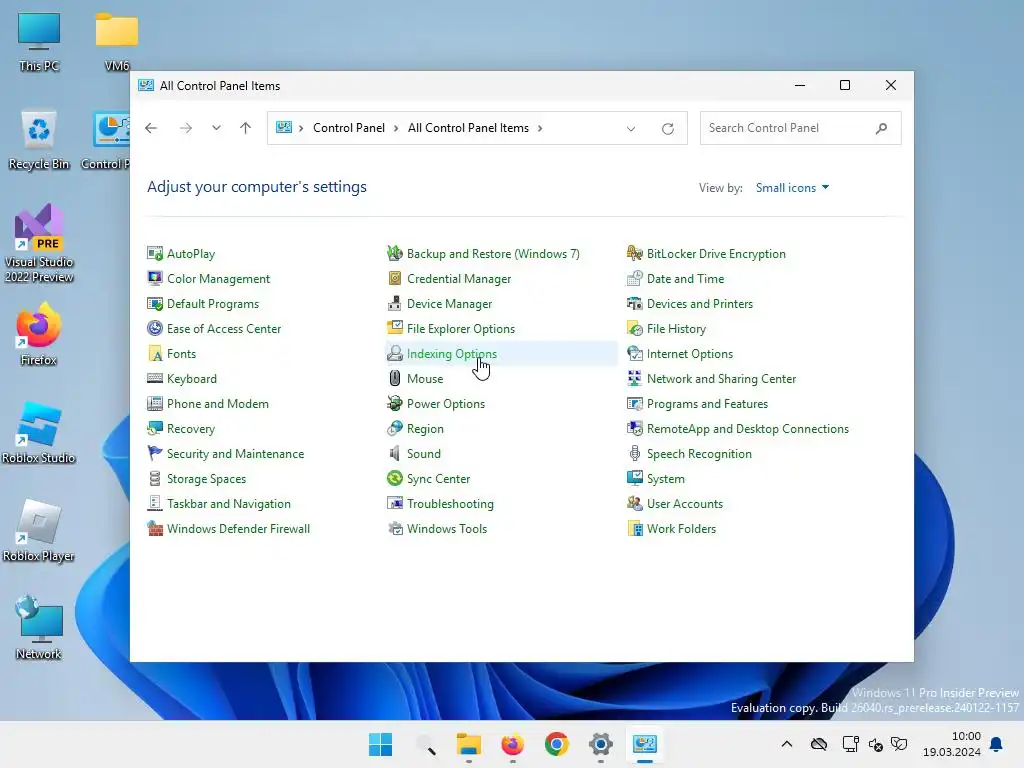Click the Backup and Restore icon

point(394,253)
